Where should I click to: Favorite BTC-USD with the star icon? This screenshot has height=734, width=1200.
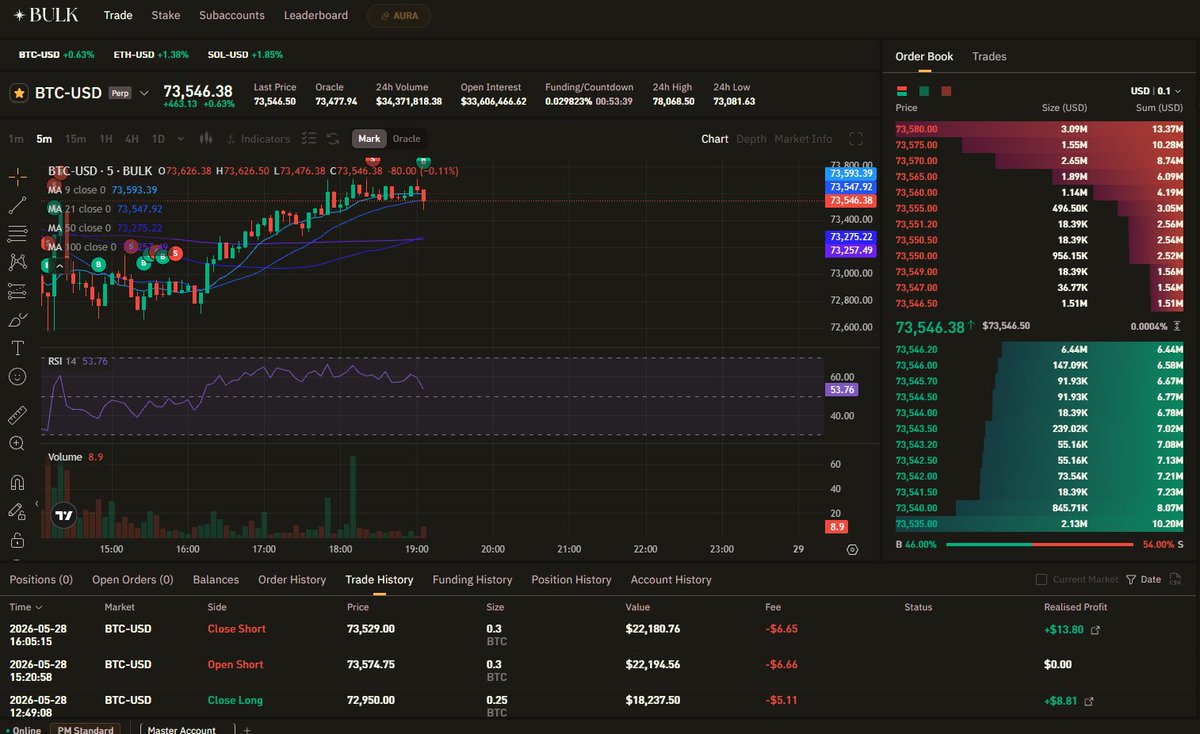(18, 93)
